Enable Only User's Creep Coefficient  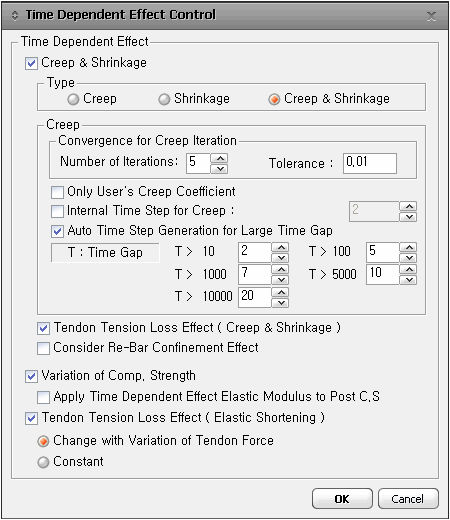57,192
